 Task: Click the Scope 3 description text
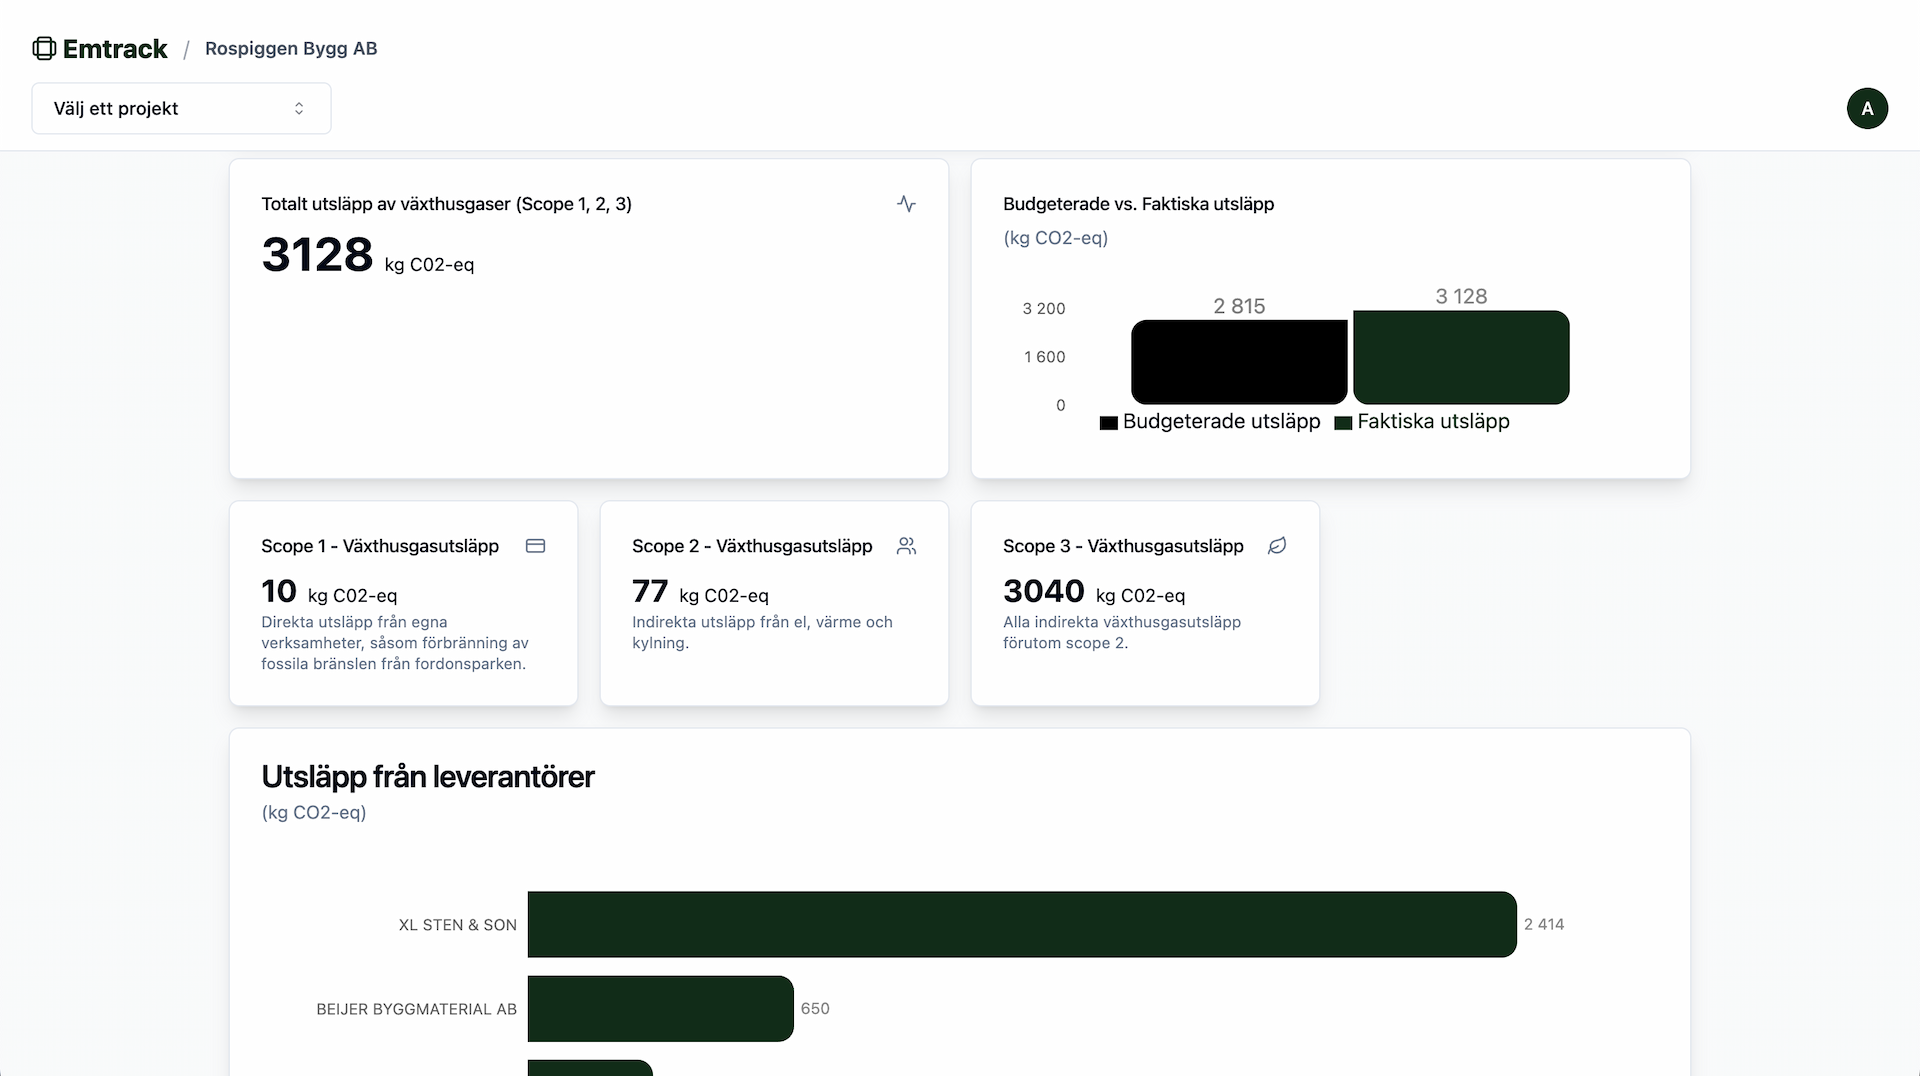pyautogui.click(x=1122, y=632)
